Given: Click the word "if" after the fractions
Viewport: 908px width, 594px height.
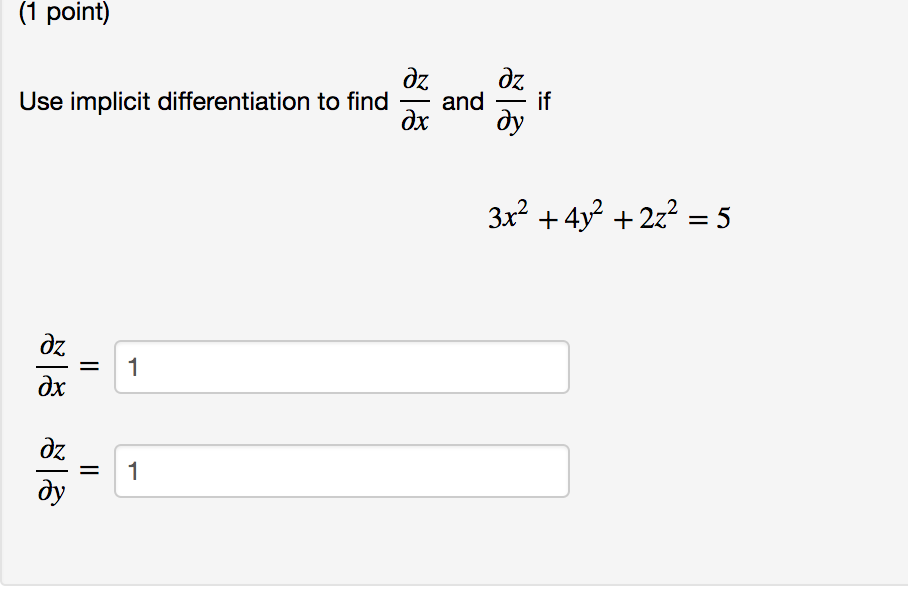Looking at the screenshot, I should click(544, 101).
